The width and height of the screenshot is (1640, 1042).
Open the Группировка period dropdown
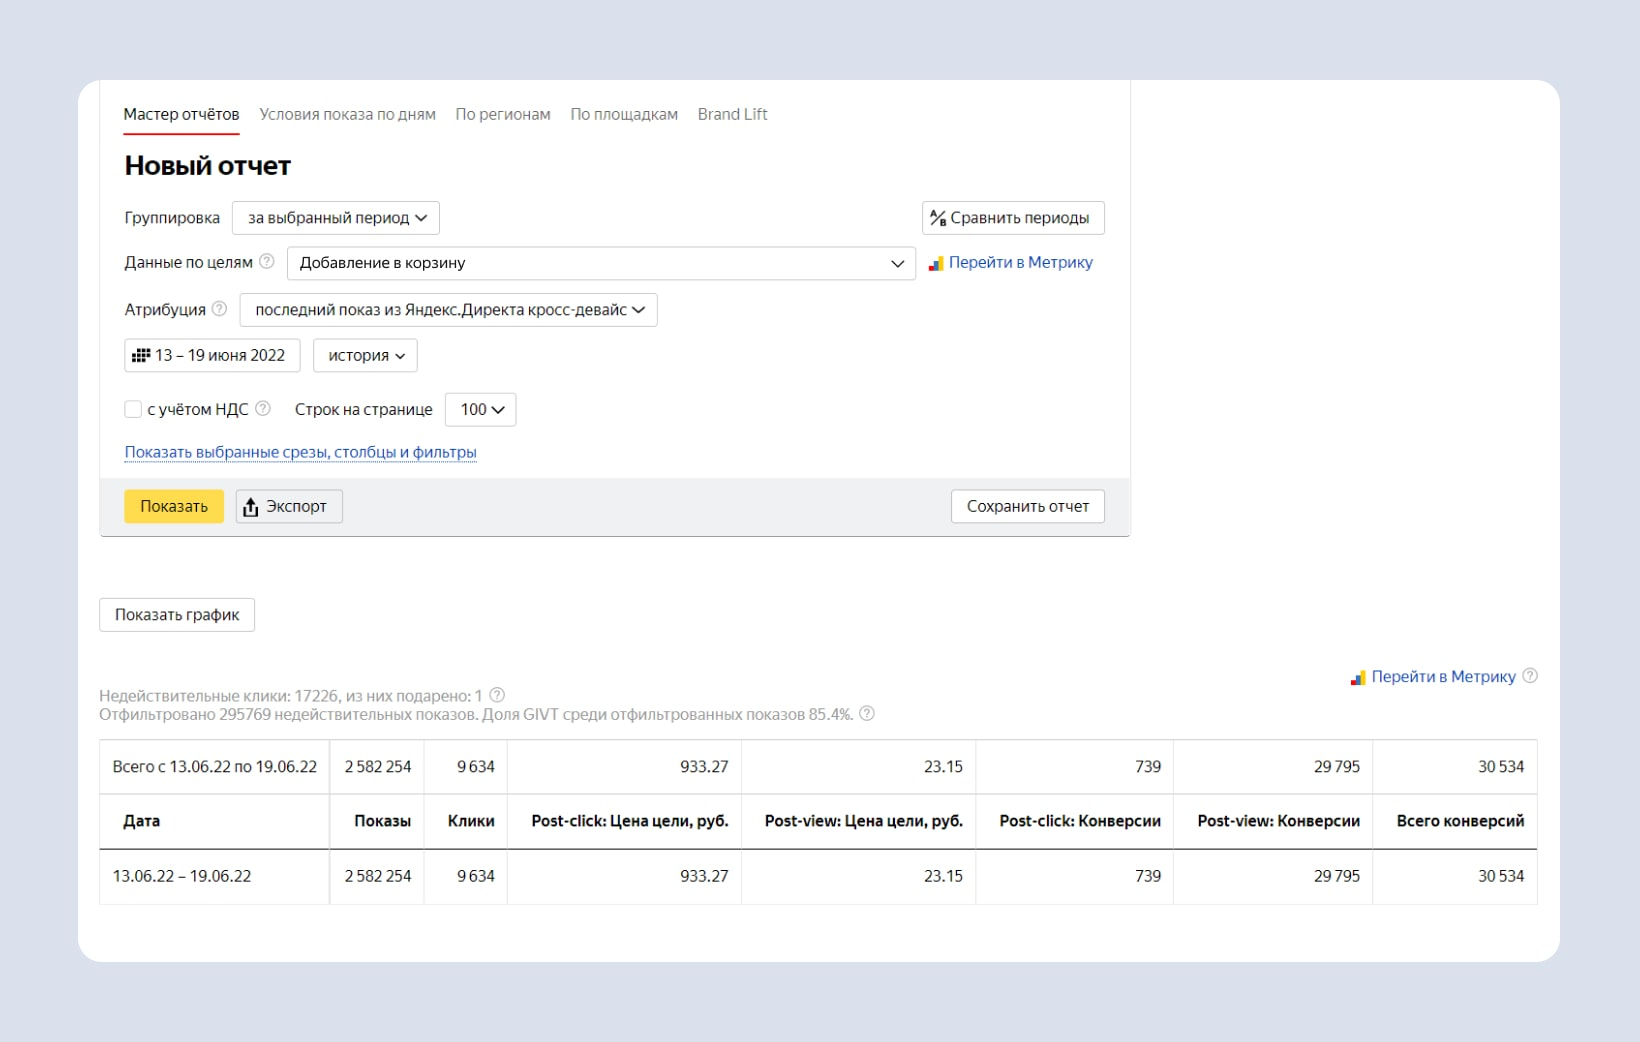(x=336, y=218)
